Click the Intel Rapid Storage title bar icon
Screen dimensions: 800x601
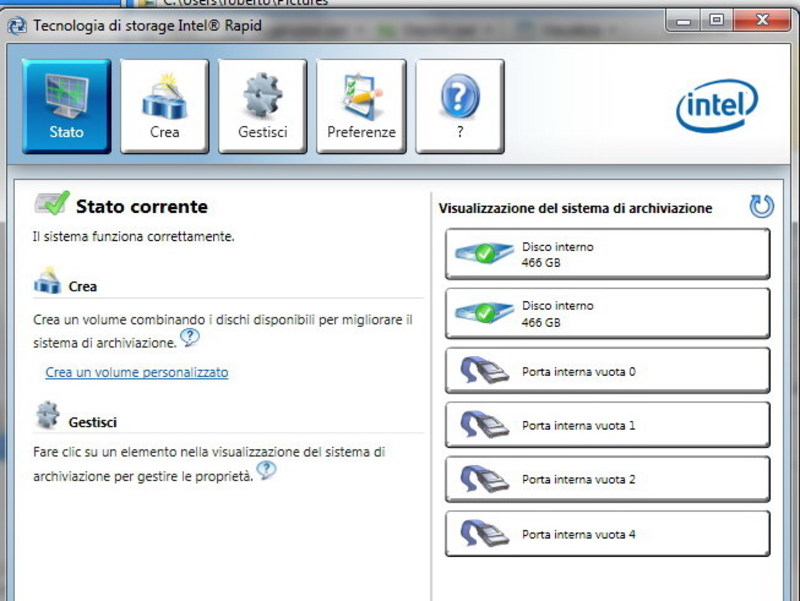pos(17,26)
